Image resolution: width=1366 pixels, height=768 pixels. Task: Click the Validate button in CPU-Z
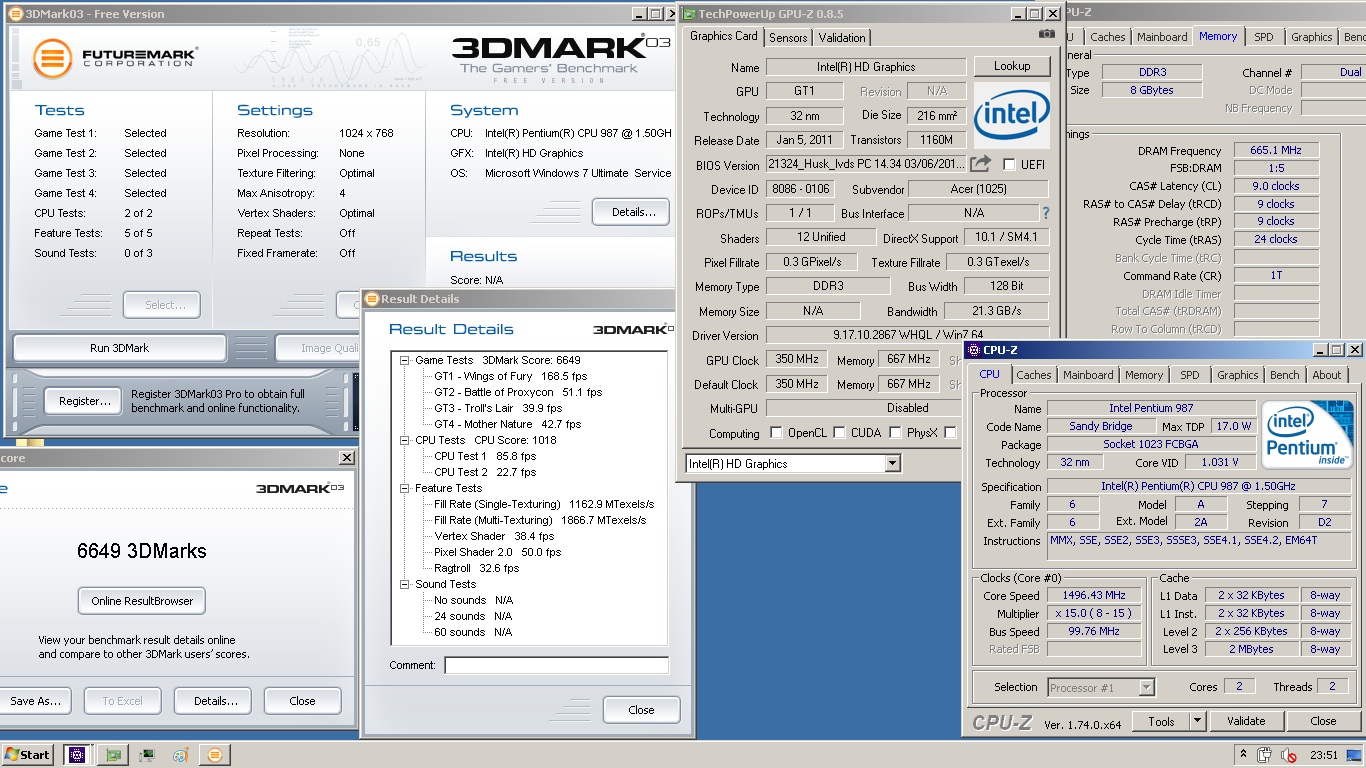[x=1246, y=721]
